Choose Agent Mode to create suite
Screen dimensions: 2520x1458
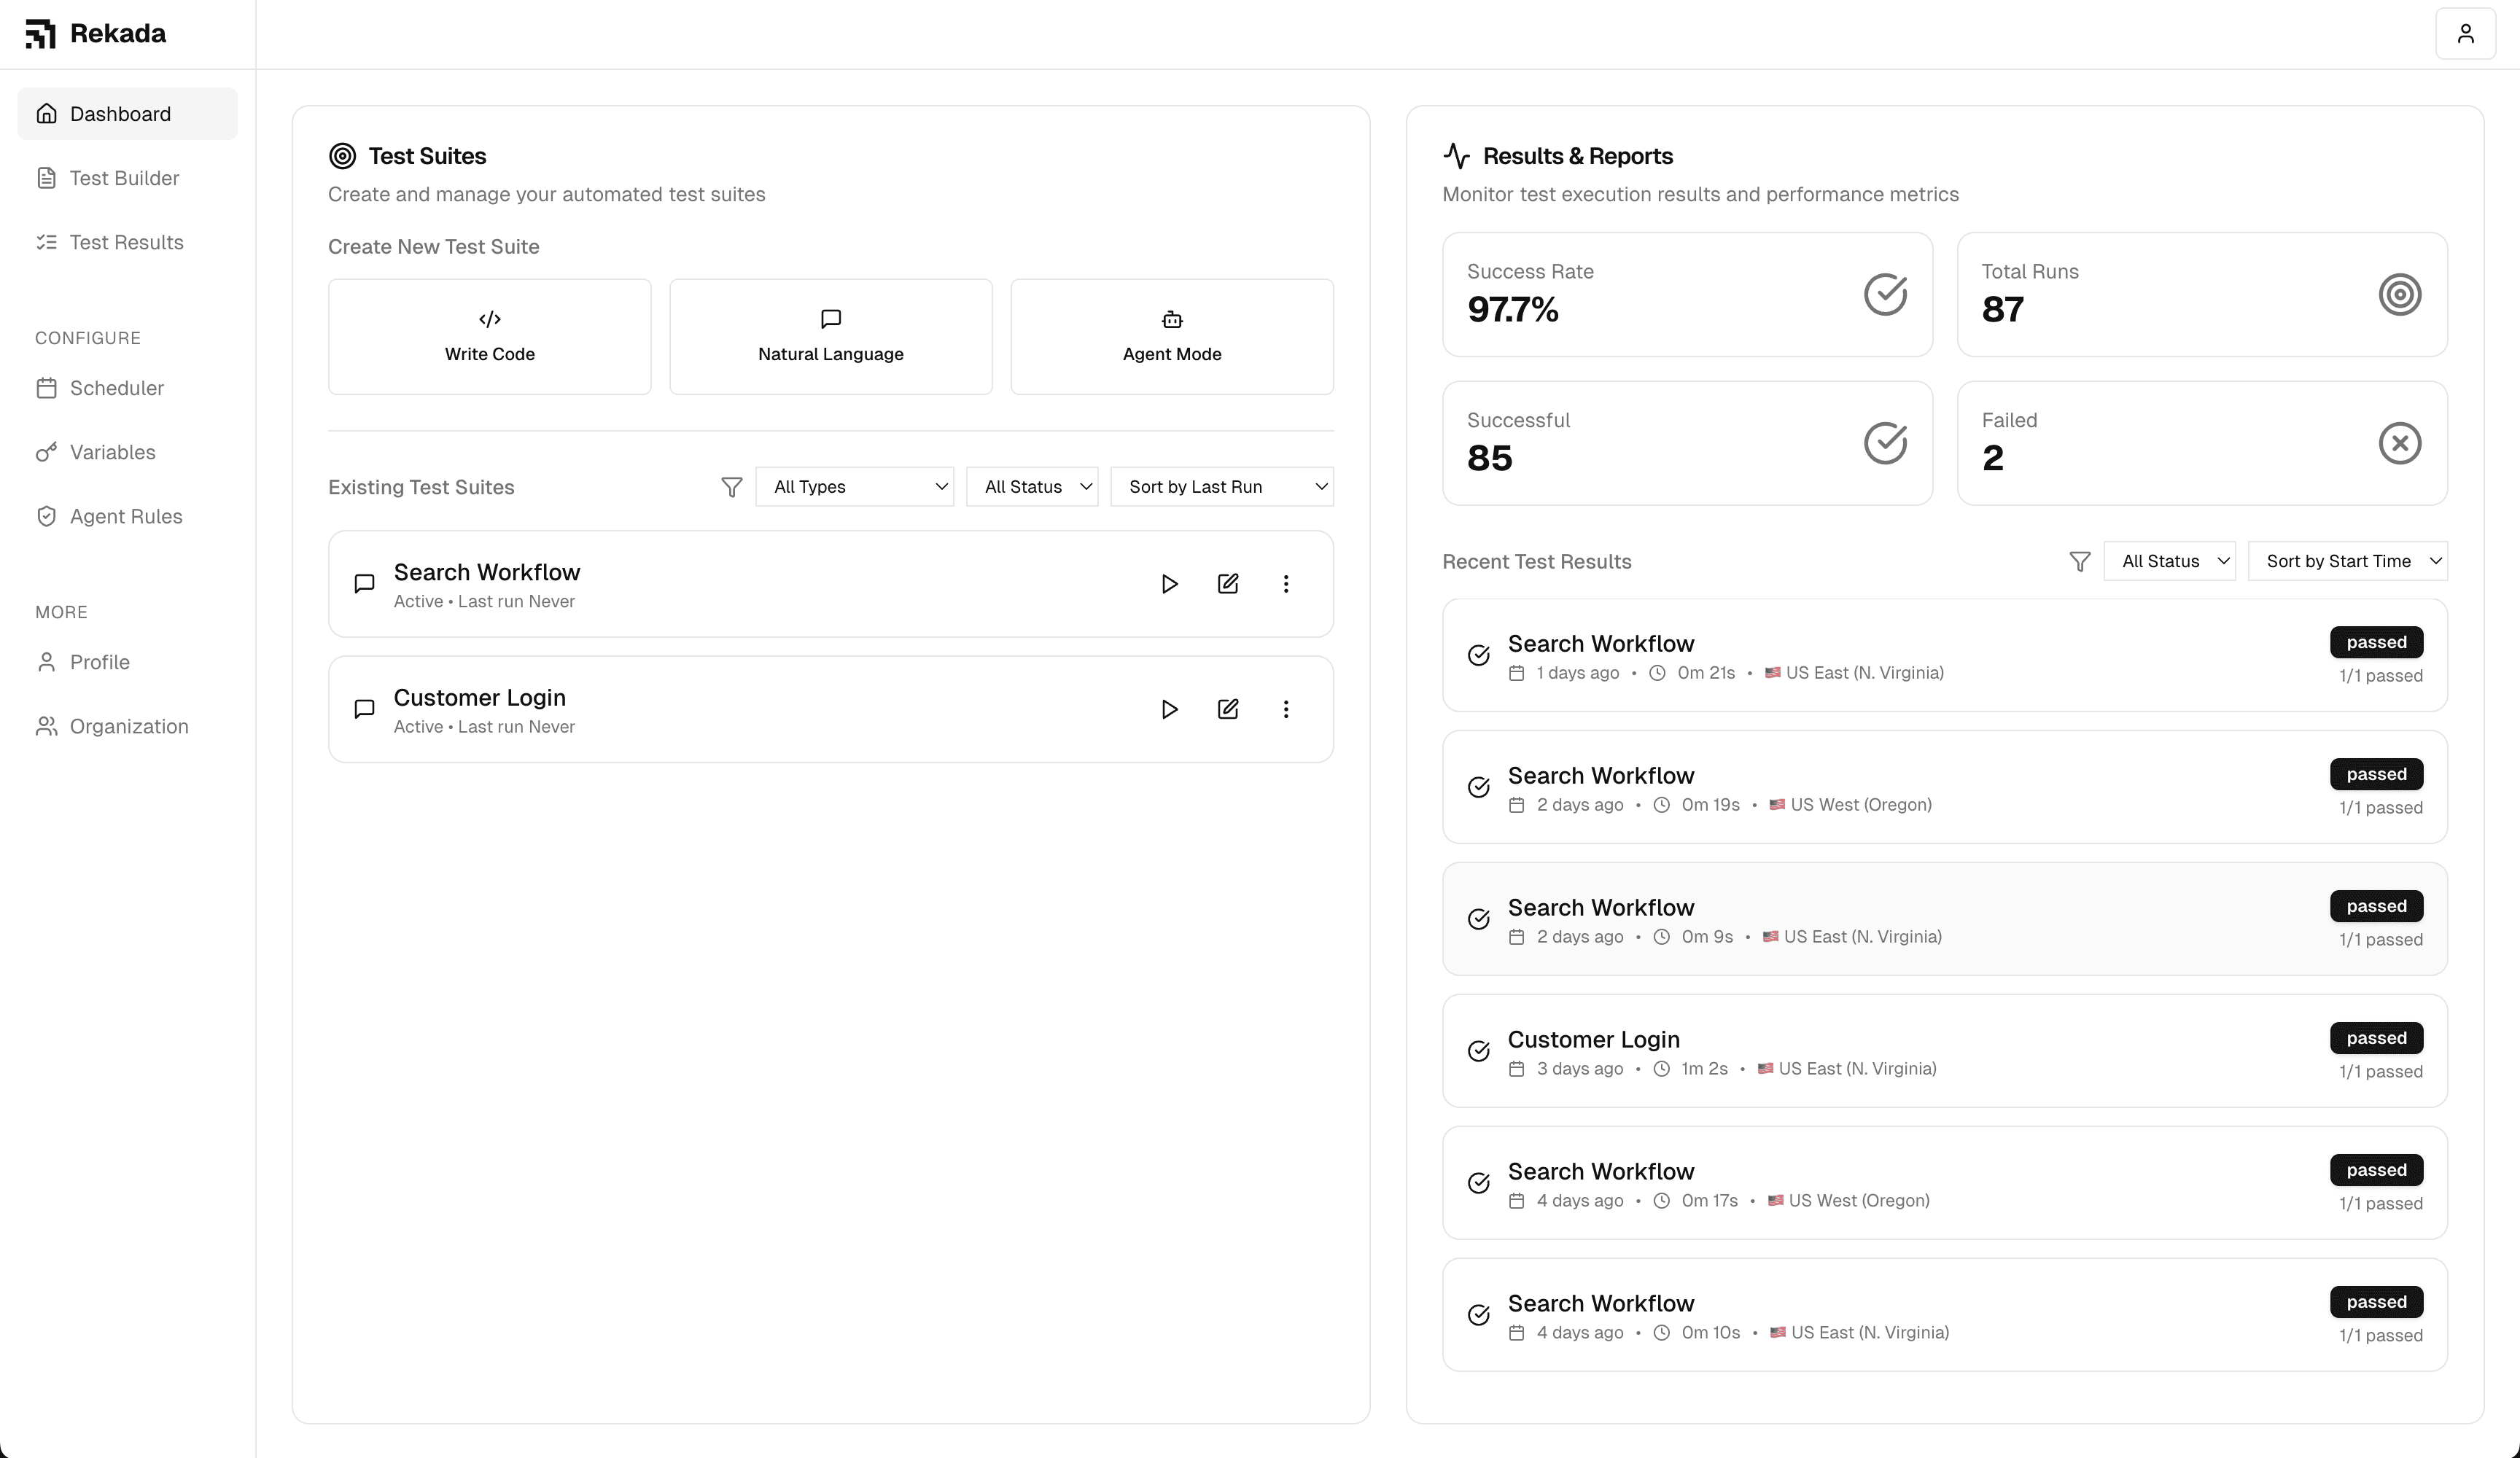point(1172,337)
